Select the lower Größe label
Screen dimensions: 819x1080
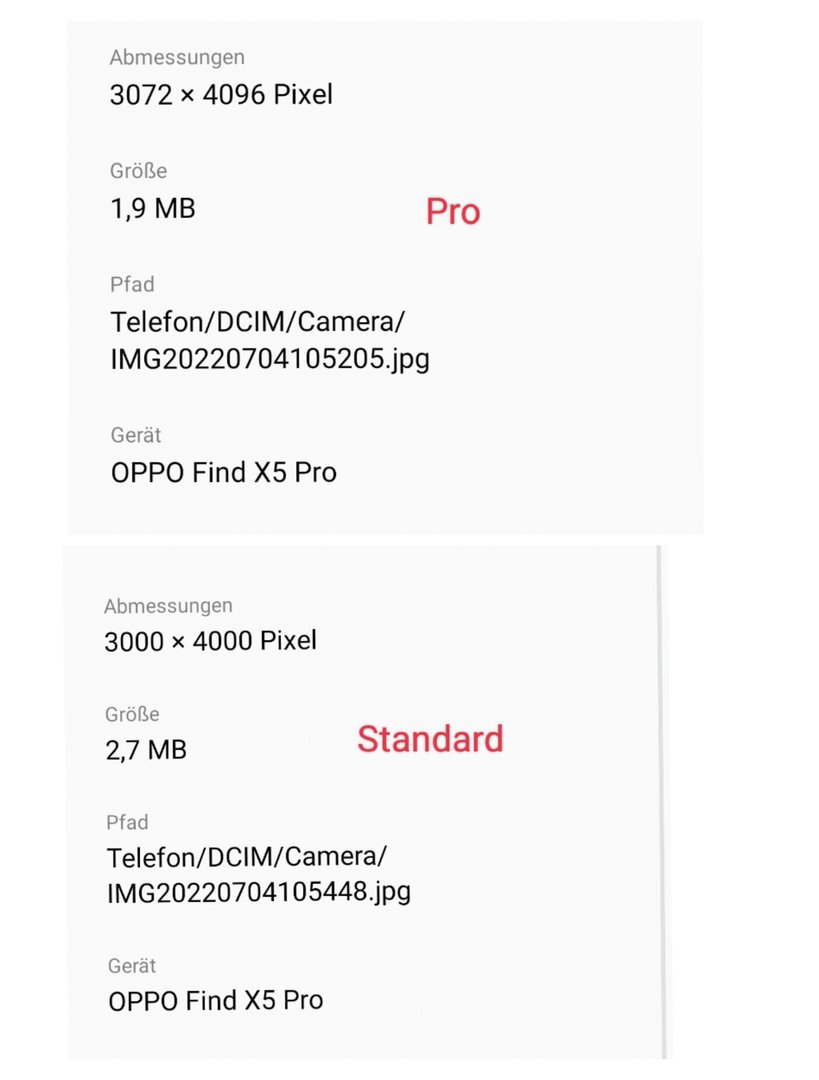coord(132,714)
